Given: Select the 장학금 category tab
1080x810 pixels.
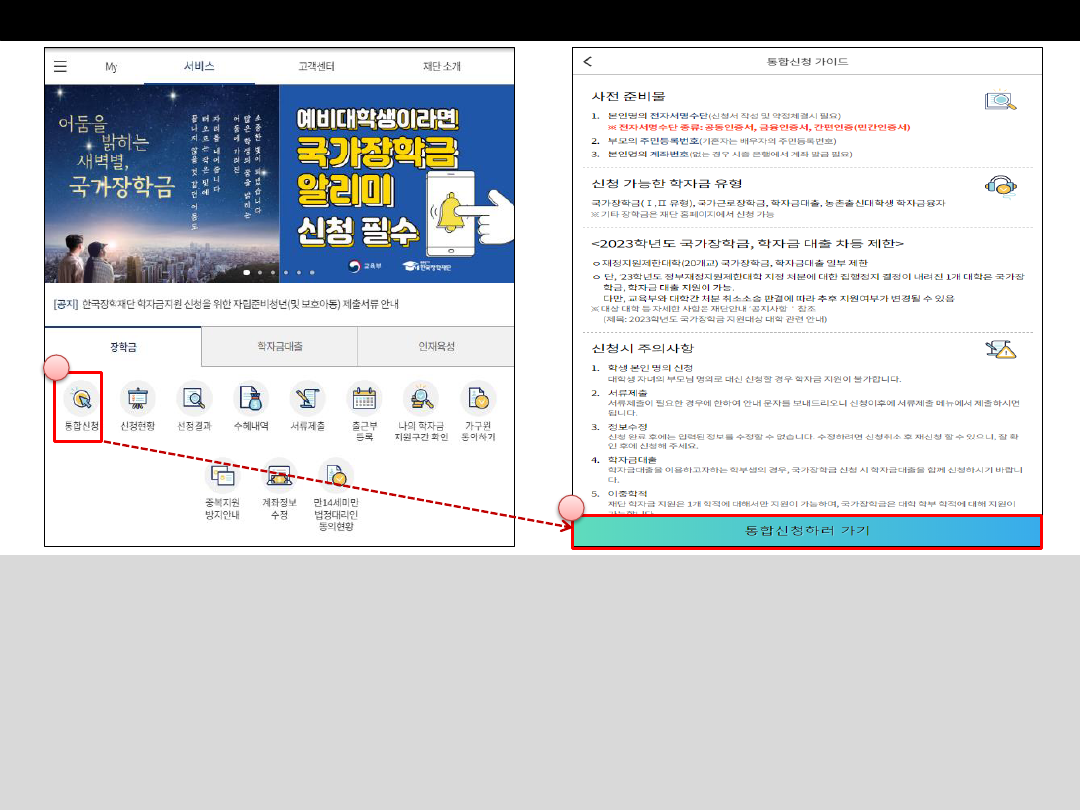Looking at the screenshot, I should click(123, 346).
